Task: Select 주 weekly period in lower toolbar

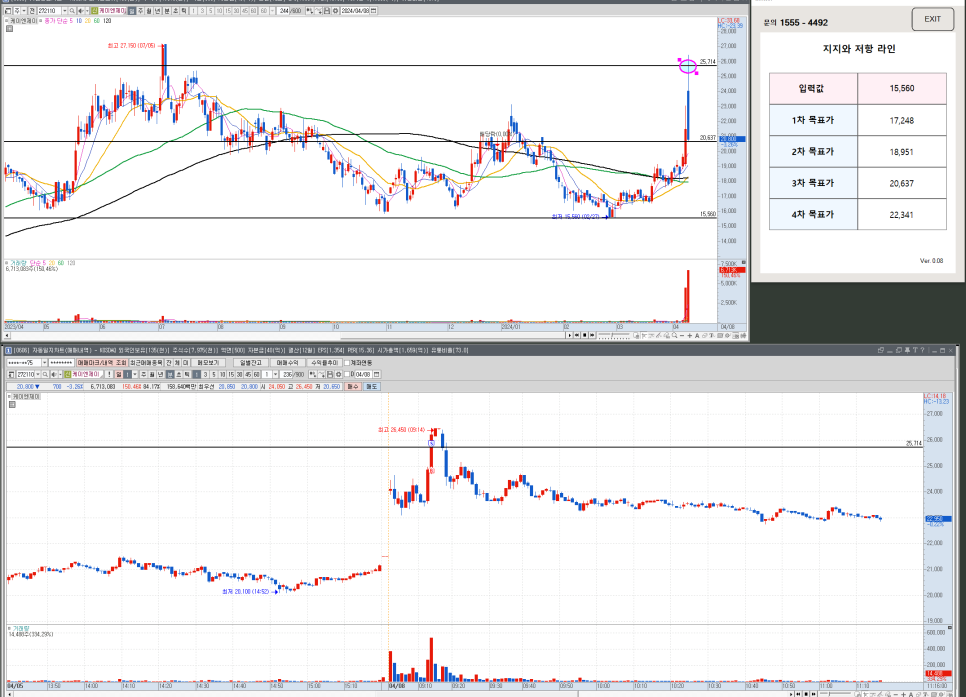Action: coord(144,375)
